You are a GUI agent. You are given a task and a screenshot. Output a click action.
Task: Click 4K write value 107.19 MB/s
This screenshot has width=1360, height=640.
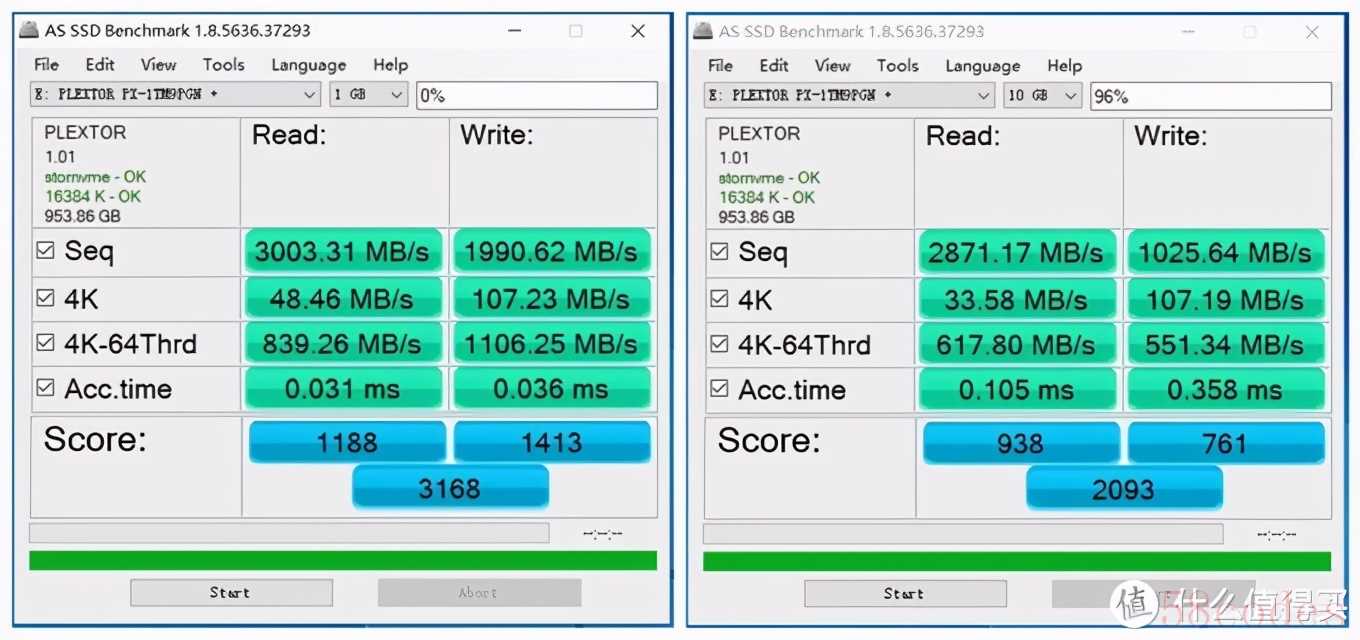tap(1226, 299)
